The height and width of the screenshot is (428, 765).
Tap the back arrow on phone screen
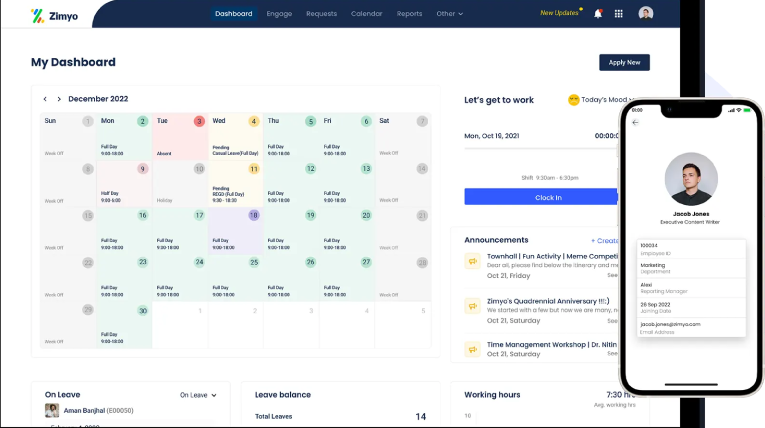click(636, 122)
